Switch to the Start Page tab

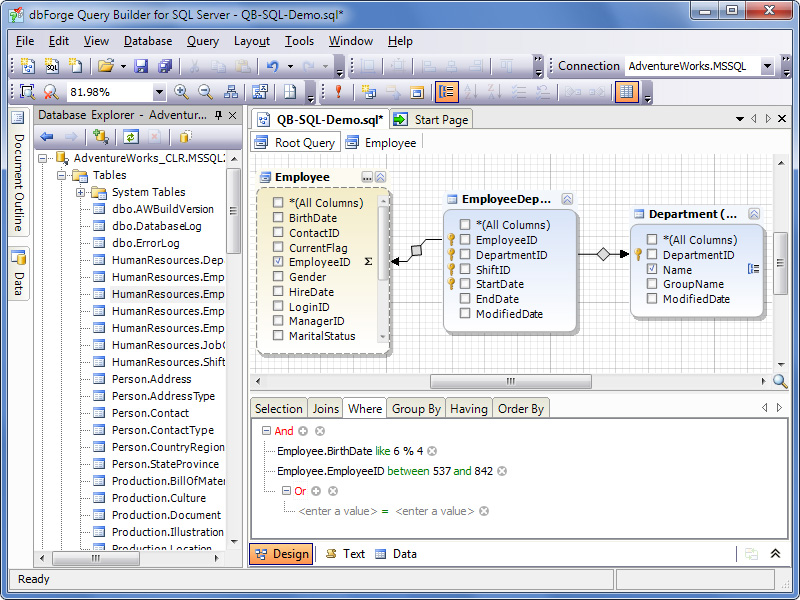[431, 120]
